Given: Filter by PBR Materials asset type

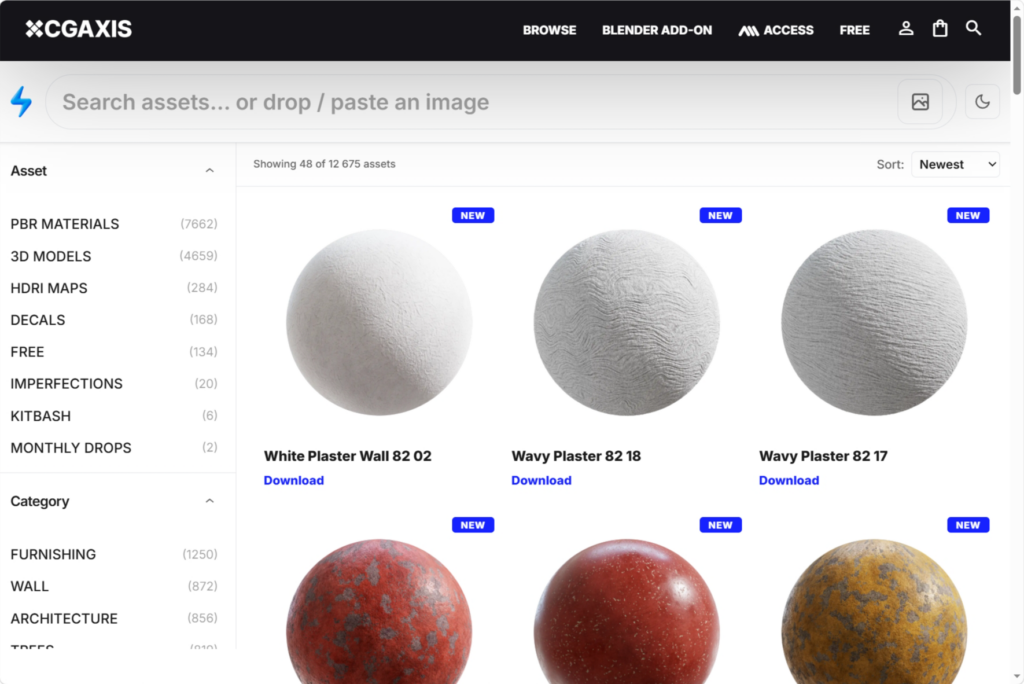Looking at the screenshot, I should pos(65,224).
